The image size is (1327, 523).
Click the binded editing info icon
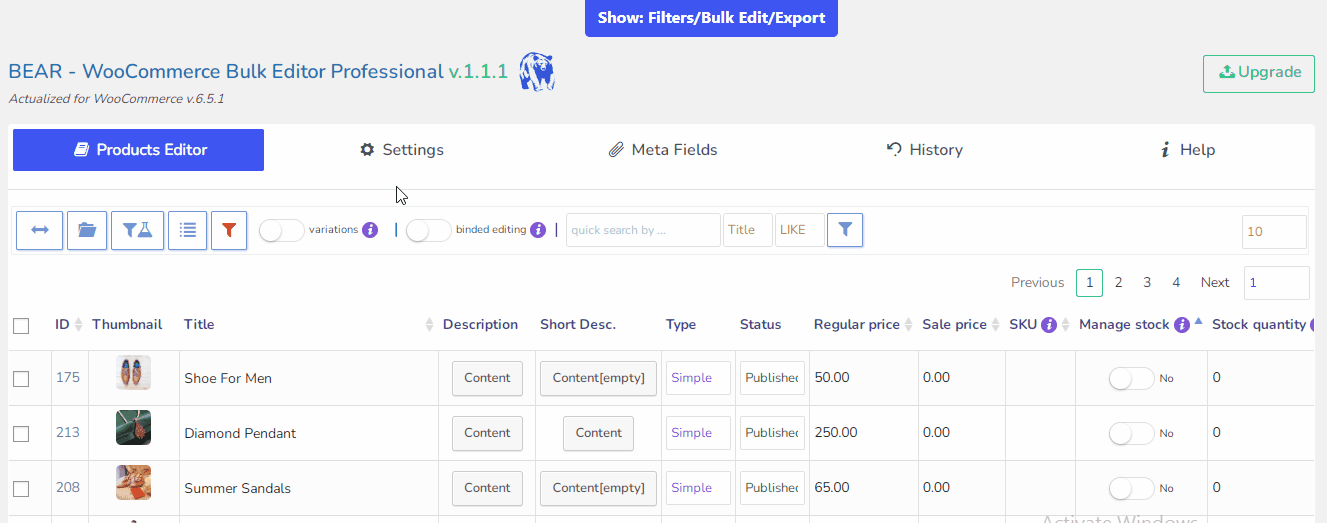(538, 230)
